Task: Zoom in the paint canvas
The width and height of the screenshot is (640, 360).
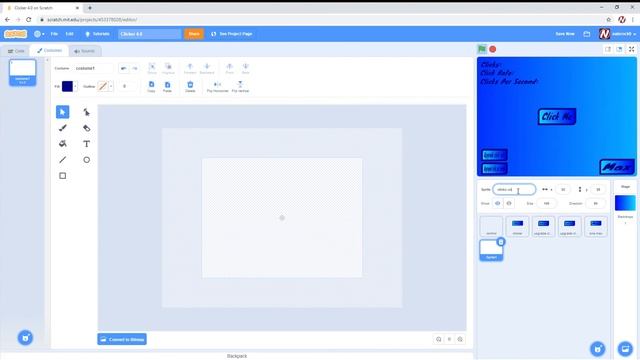Action: pos(460,339)
